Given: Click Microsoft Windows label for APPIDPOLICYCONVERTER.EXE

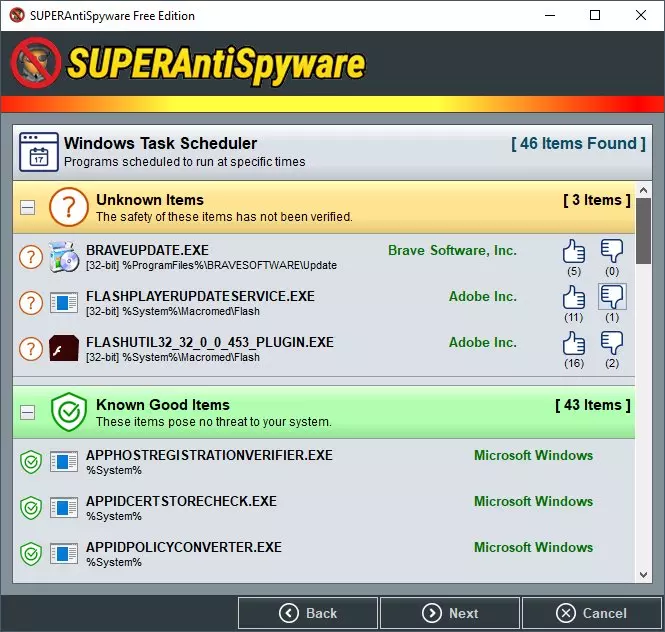Looking at the screenshot, I should [x=534, y=547].
